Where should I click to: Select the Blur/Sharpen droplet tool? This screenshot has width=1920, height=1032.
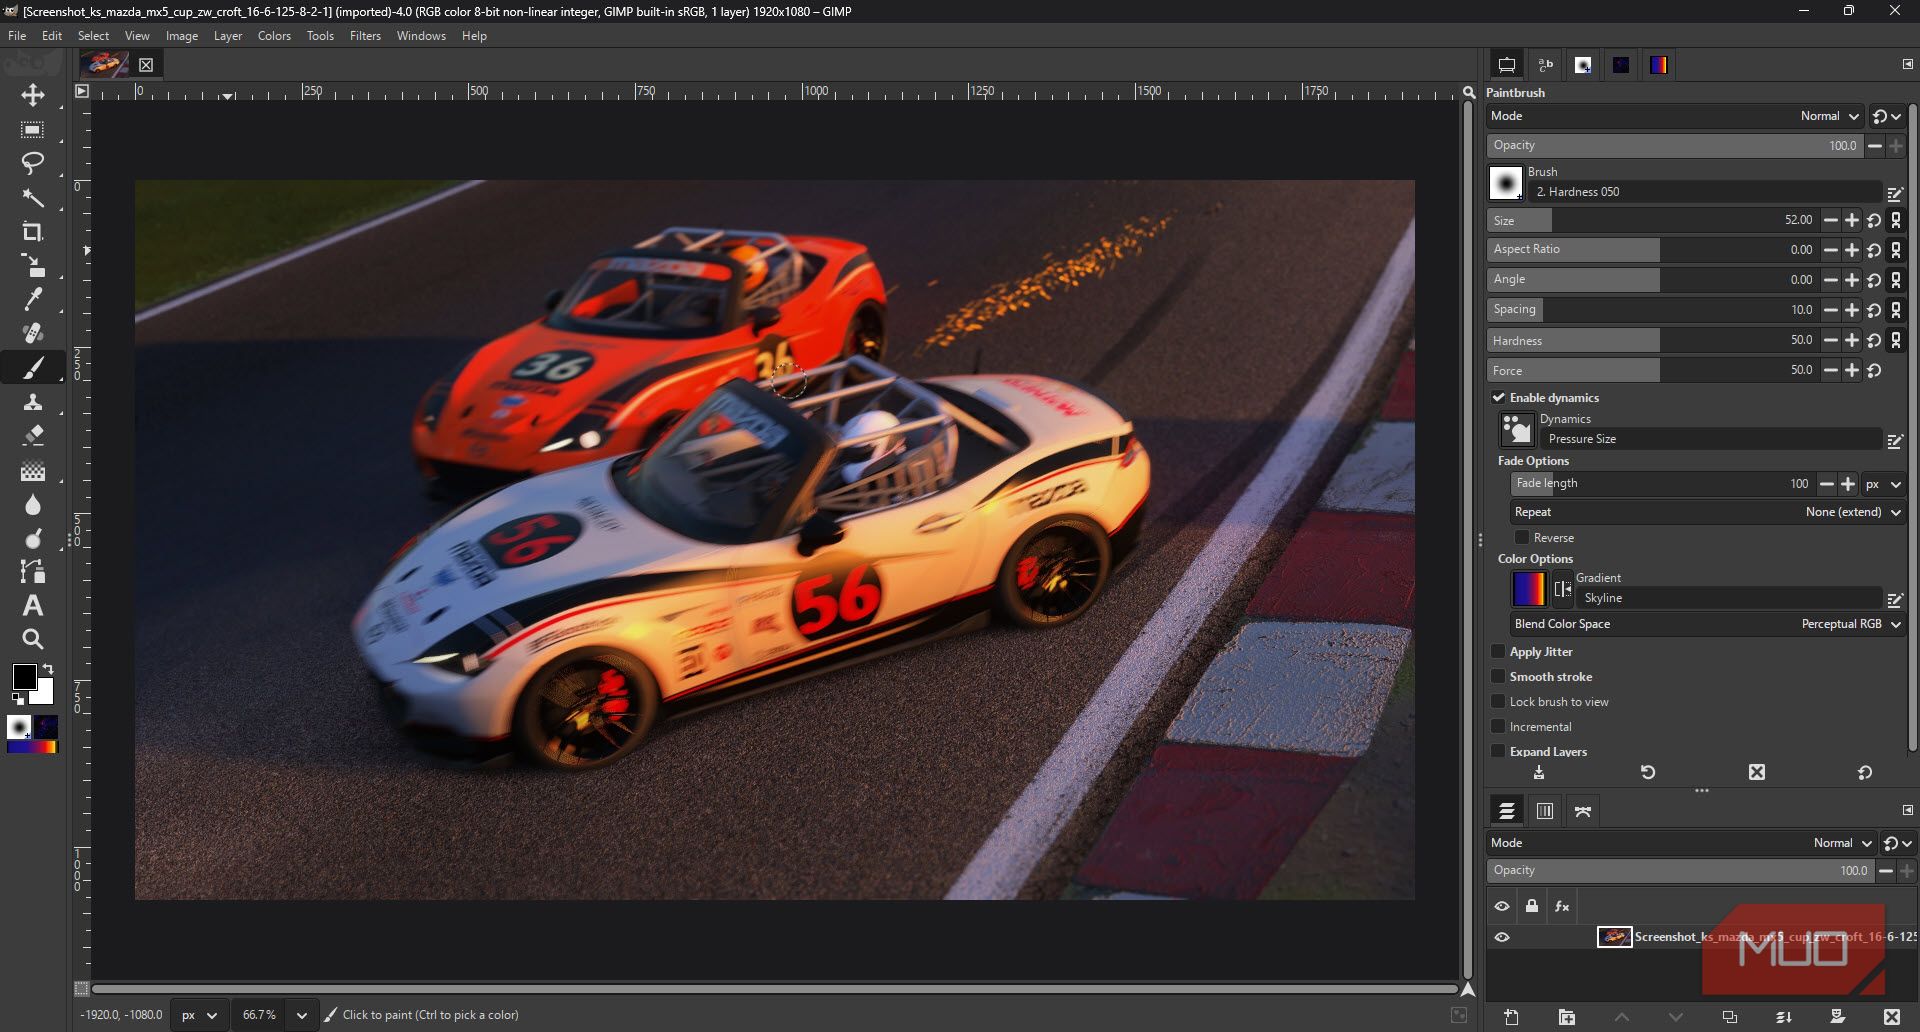click(x=33, y=504)
